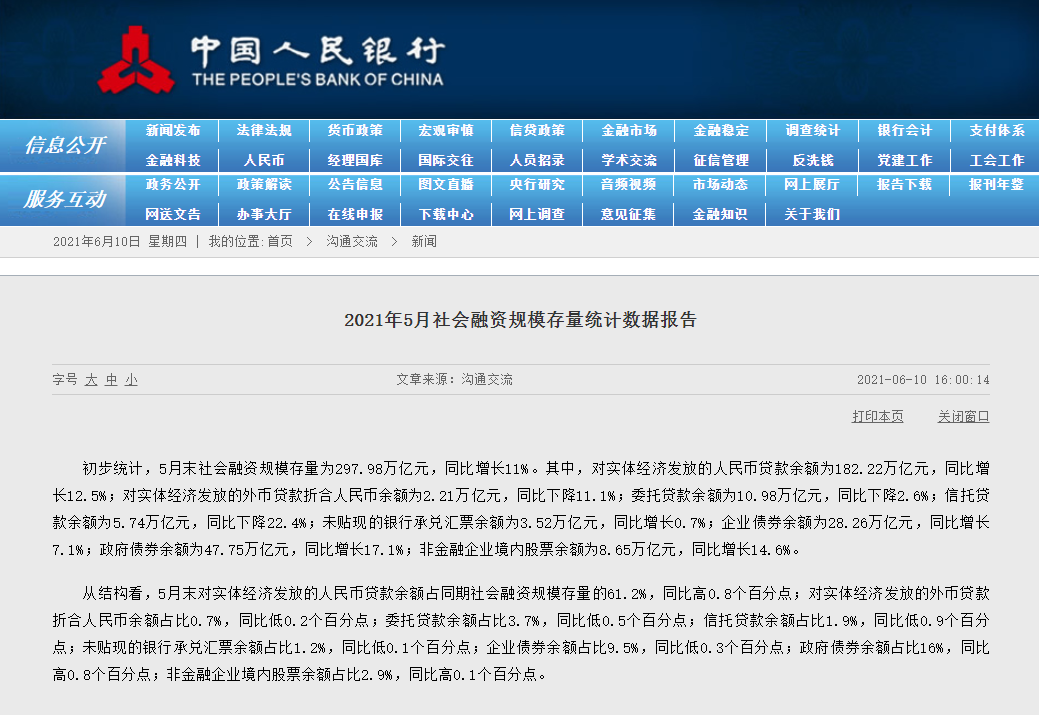The width and height of the screenshot is (1039, 715).
Task: Go to the 金融市场 section
Action: tap(629, 131)
